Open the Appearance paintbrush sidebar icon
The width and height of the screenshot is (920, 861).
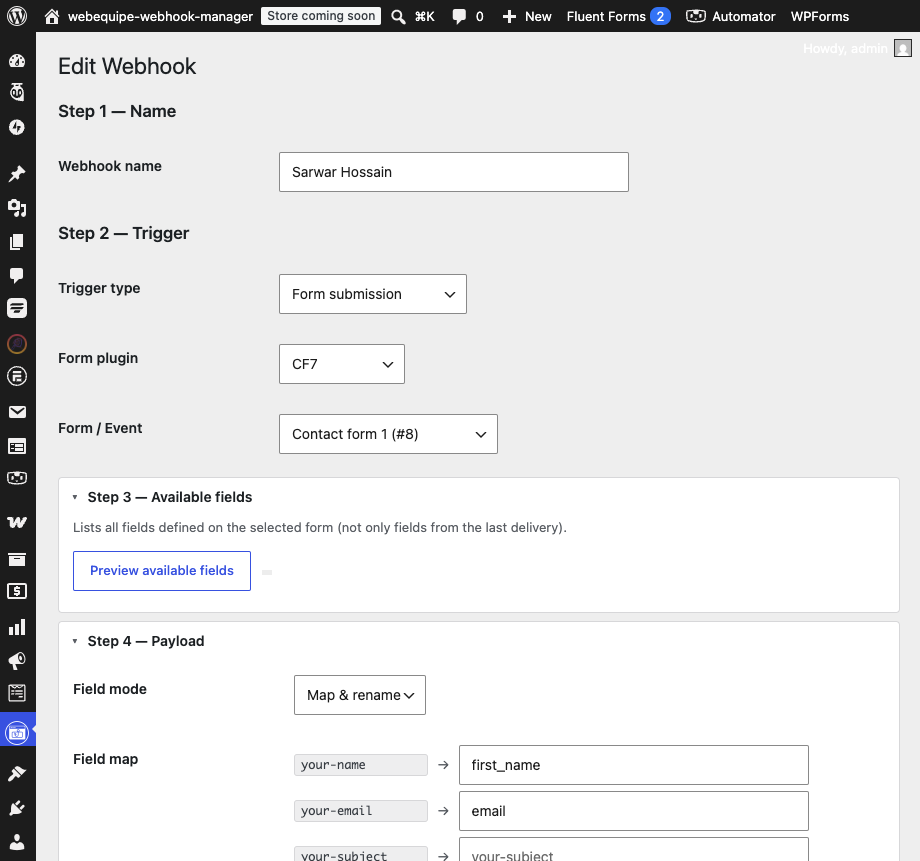click(x=17, y=774)
